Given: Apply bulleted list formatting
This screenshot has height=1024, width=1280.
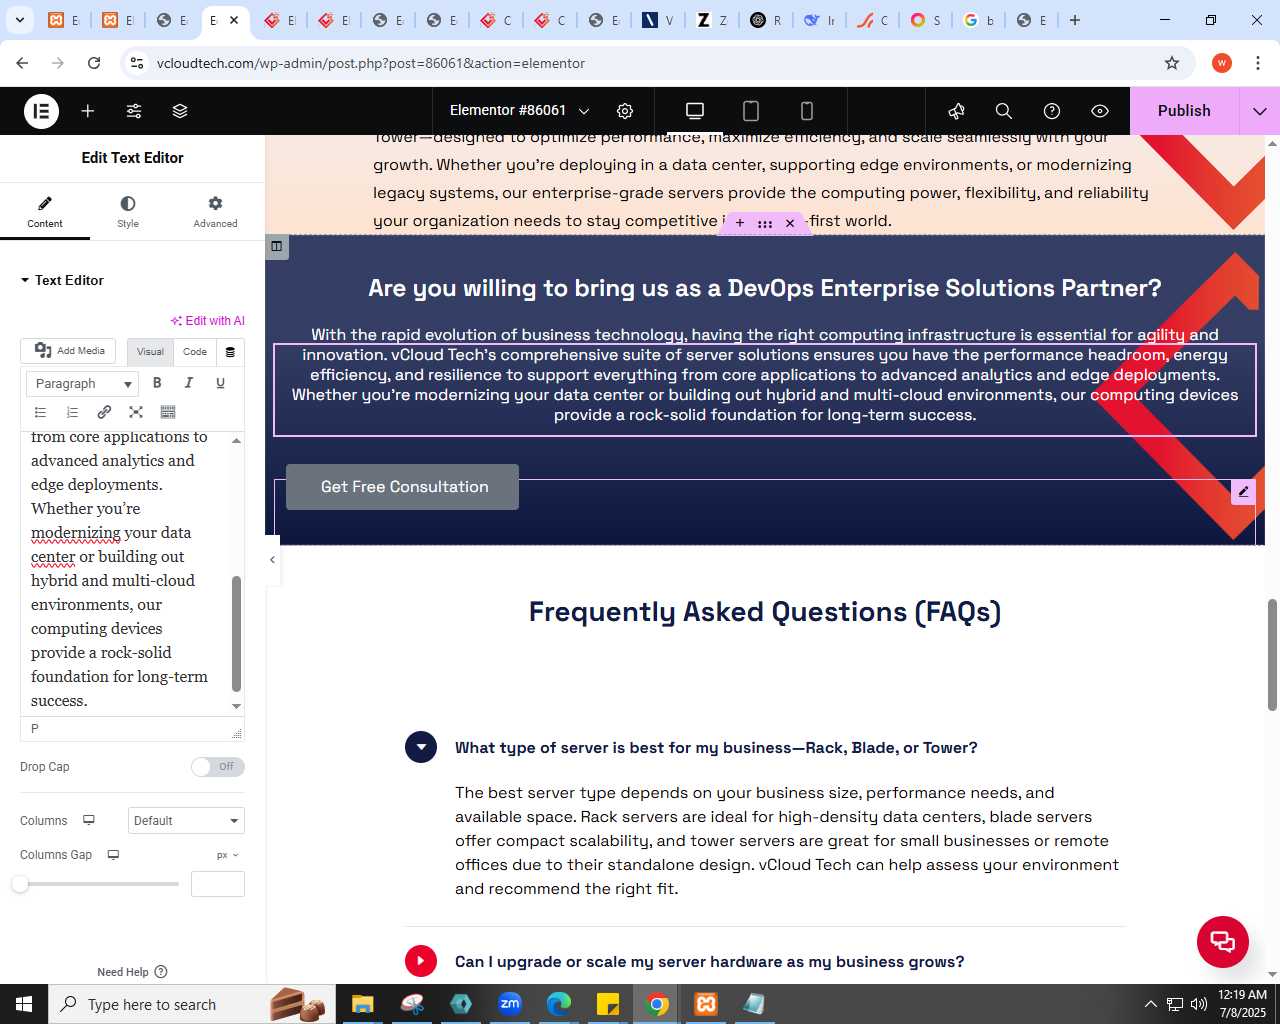Looking at the screenshot, I should point(41,412).
